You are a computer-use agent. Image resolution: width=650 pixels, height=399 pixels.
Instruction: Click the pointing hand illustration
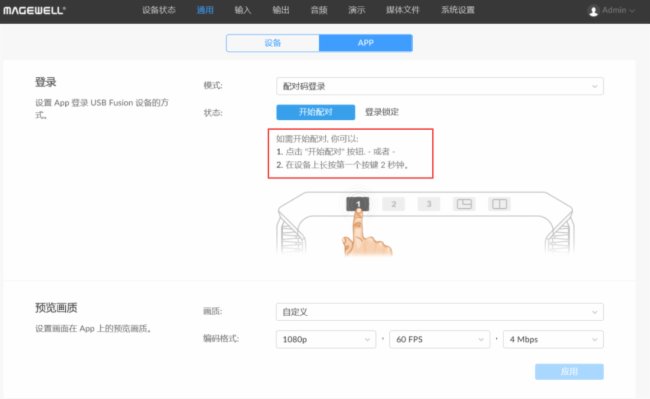366,232
